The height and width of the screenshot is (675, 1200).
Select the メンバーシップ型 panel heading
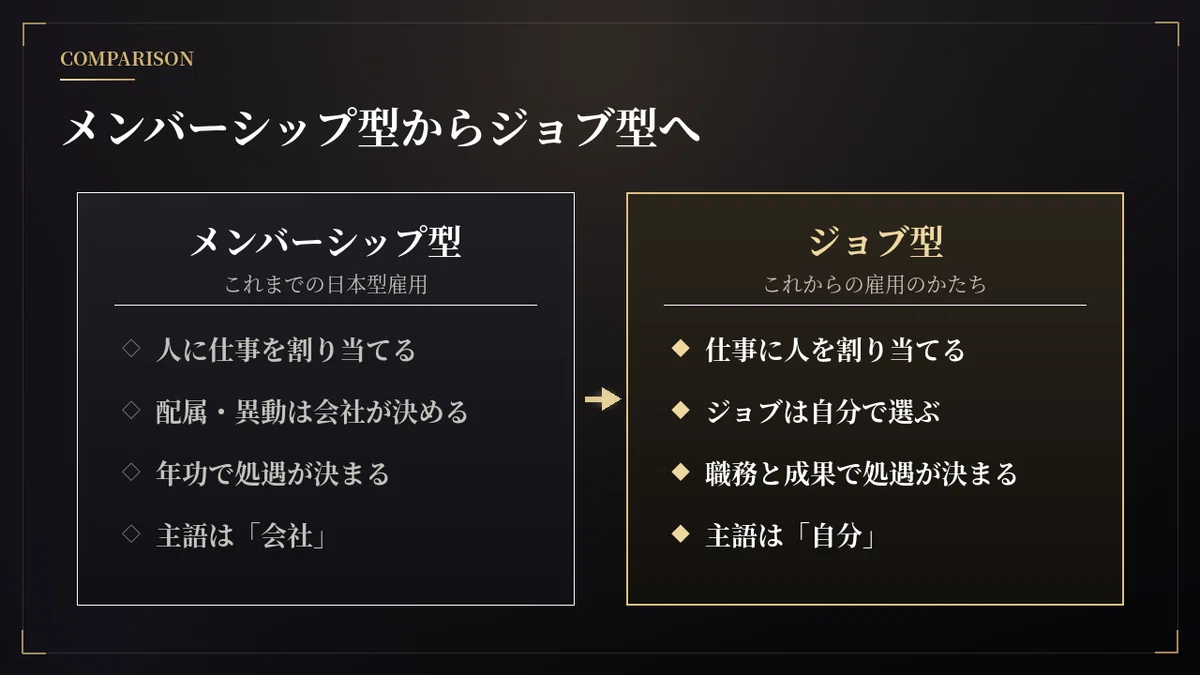[x=326, y=241]
